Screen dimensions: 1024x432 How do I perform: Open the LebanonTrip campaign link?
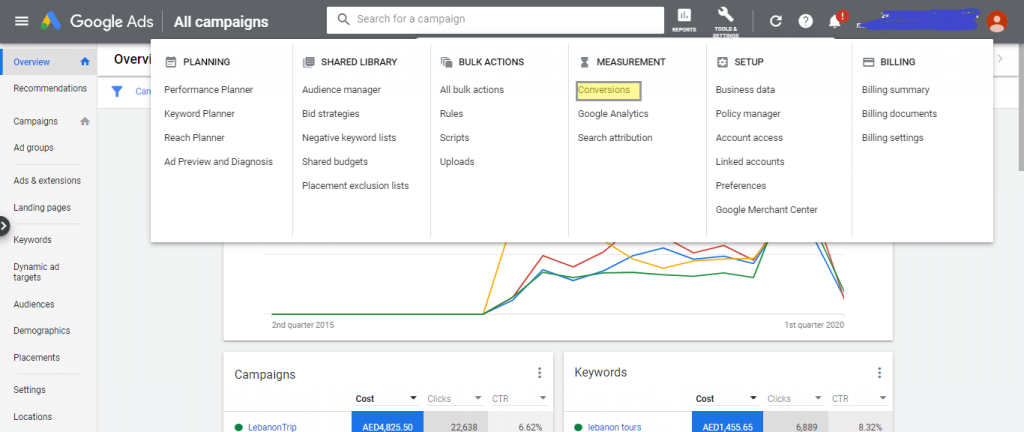[x=273, y=426]
